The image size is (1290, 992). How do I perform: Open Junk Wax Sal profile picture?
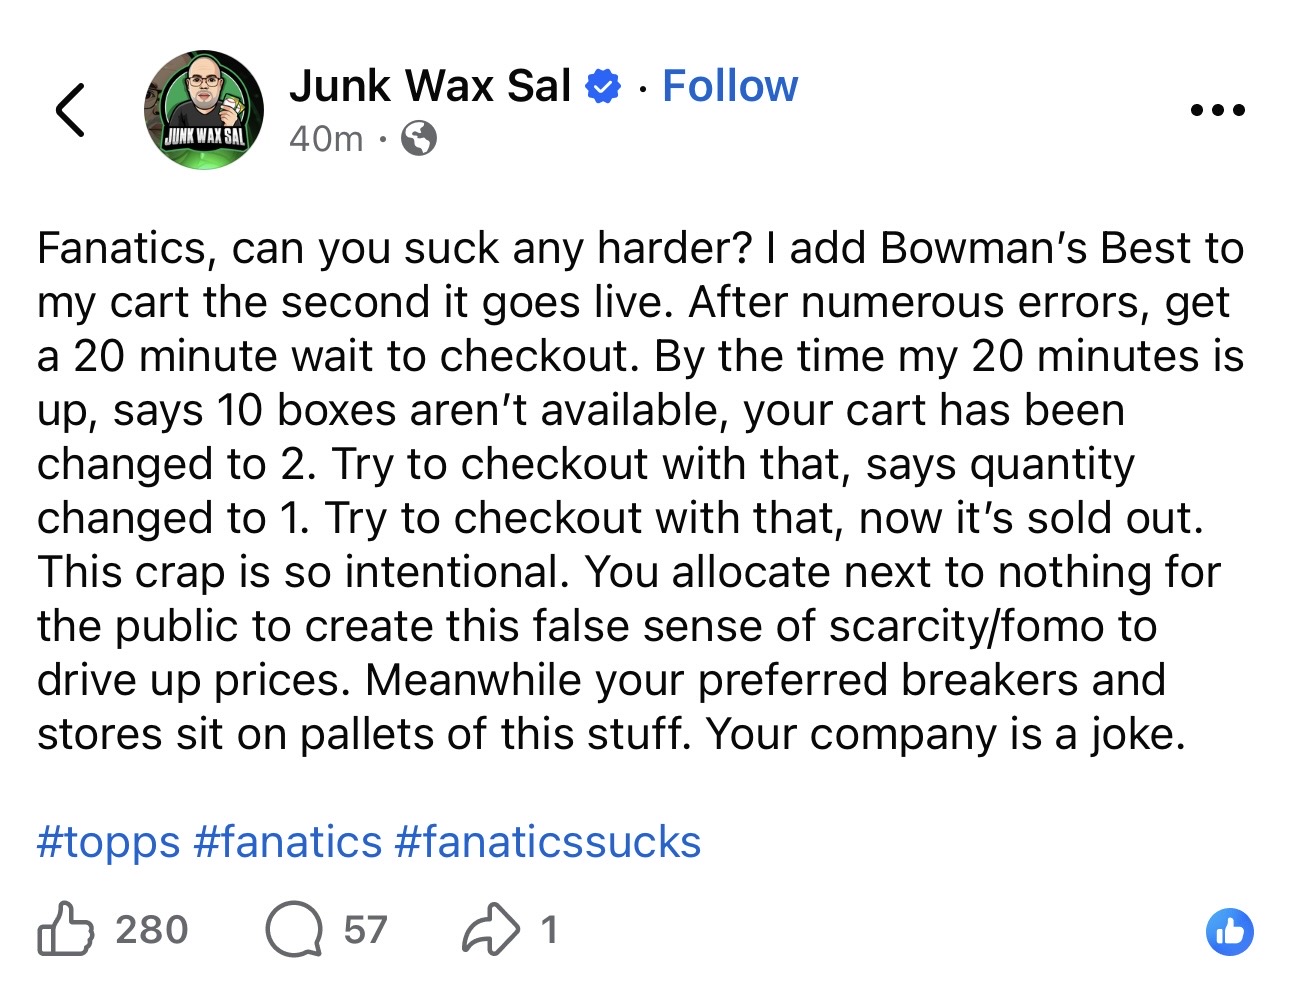coord(204,110)
